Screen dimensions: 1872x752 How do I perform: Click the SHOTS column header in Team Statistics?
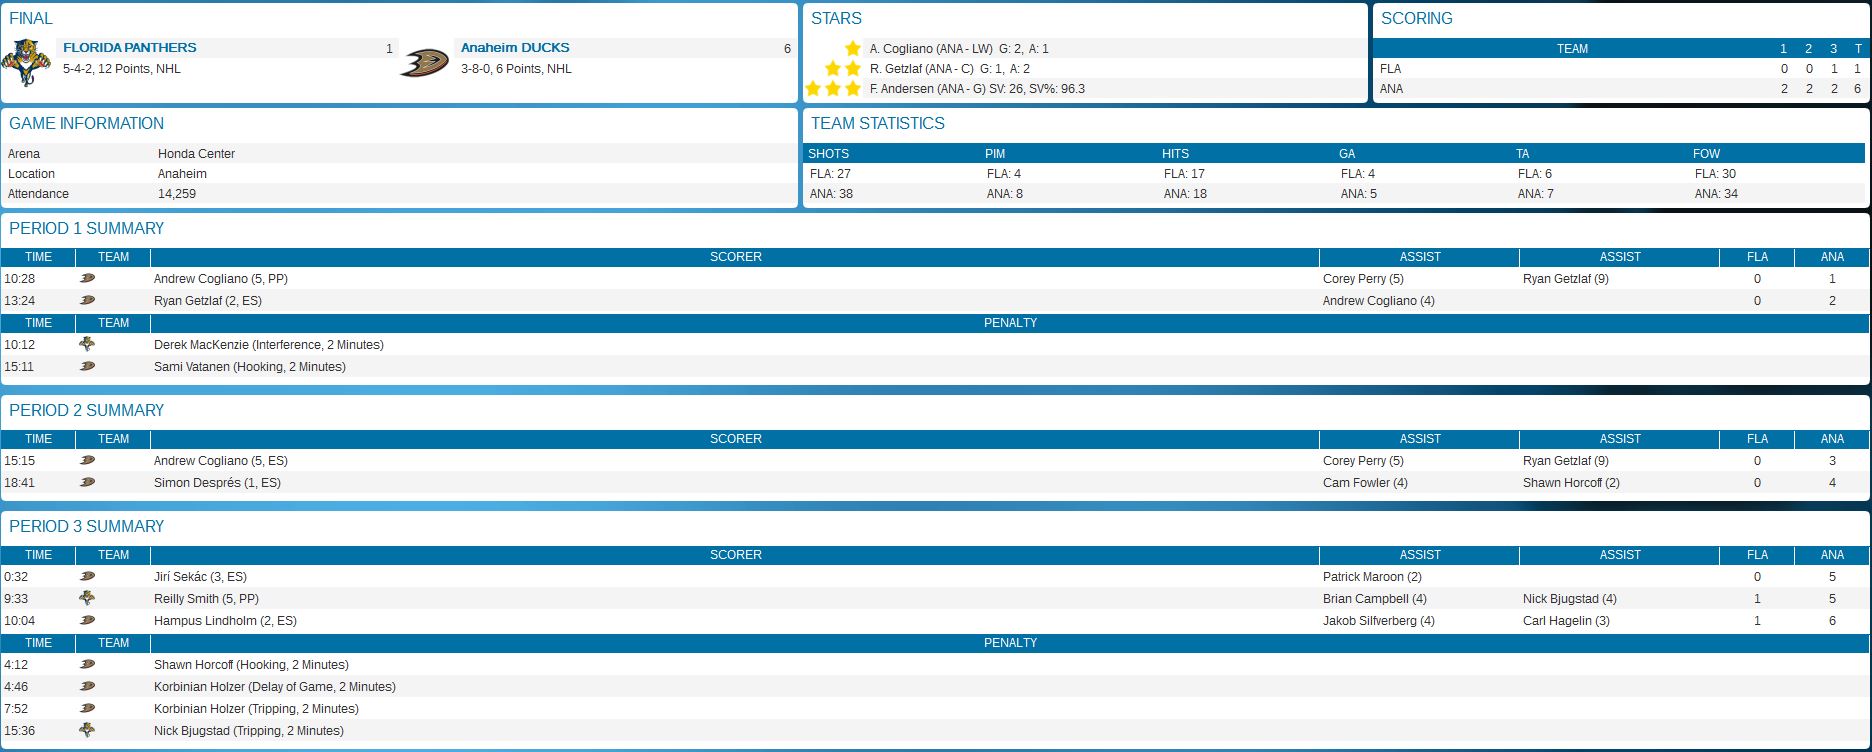pyautogui.click(x=828, y=154)
